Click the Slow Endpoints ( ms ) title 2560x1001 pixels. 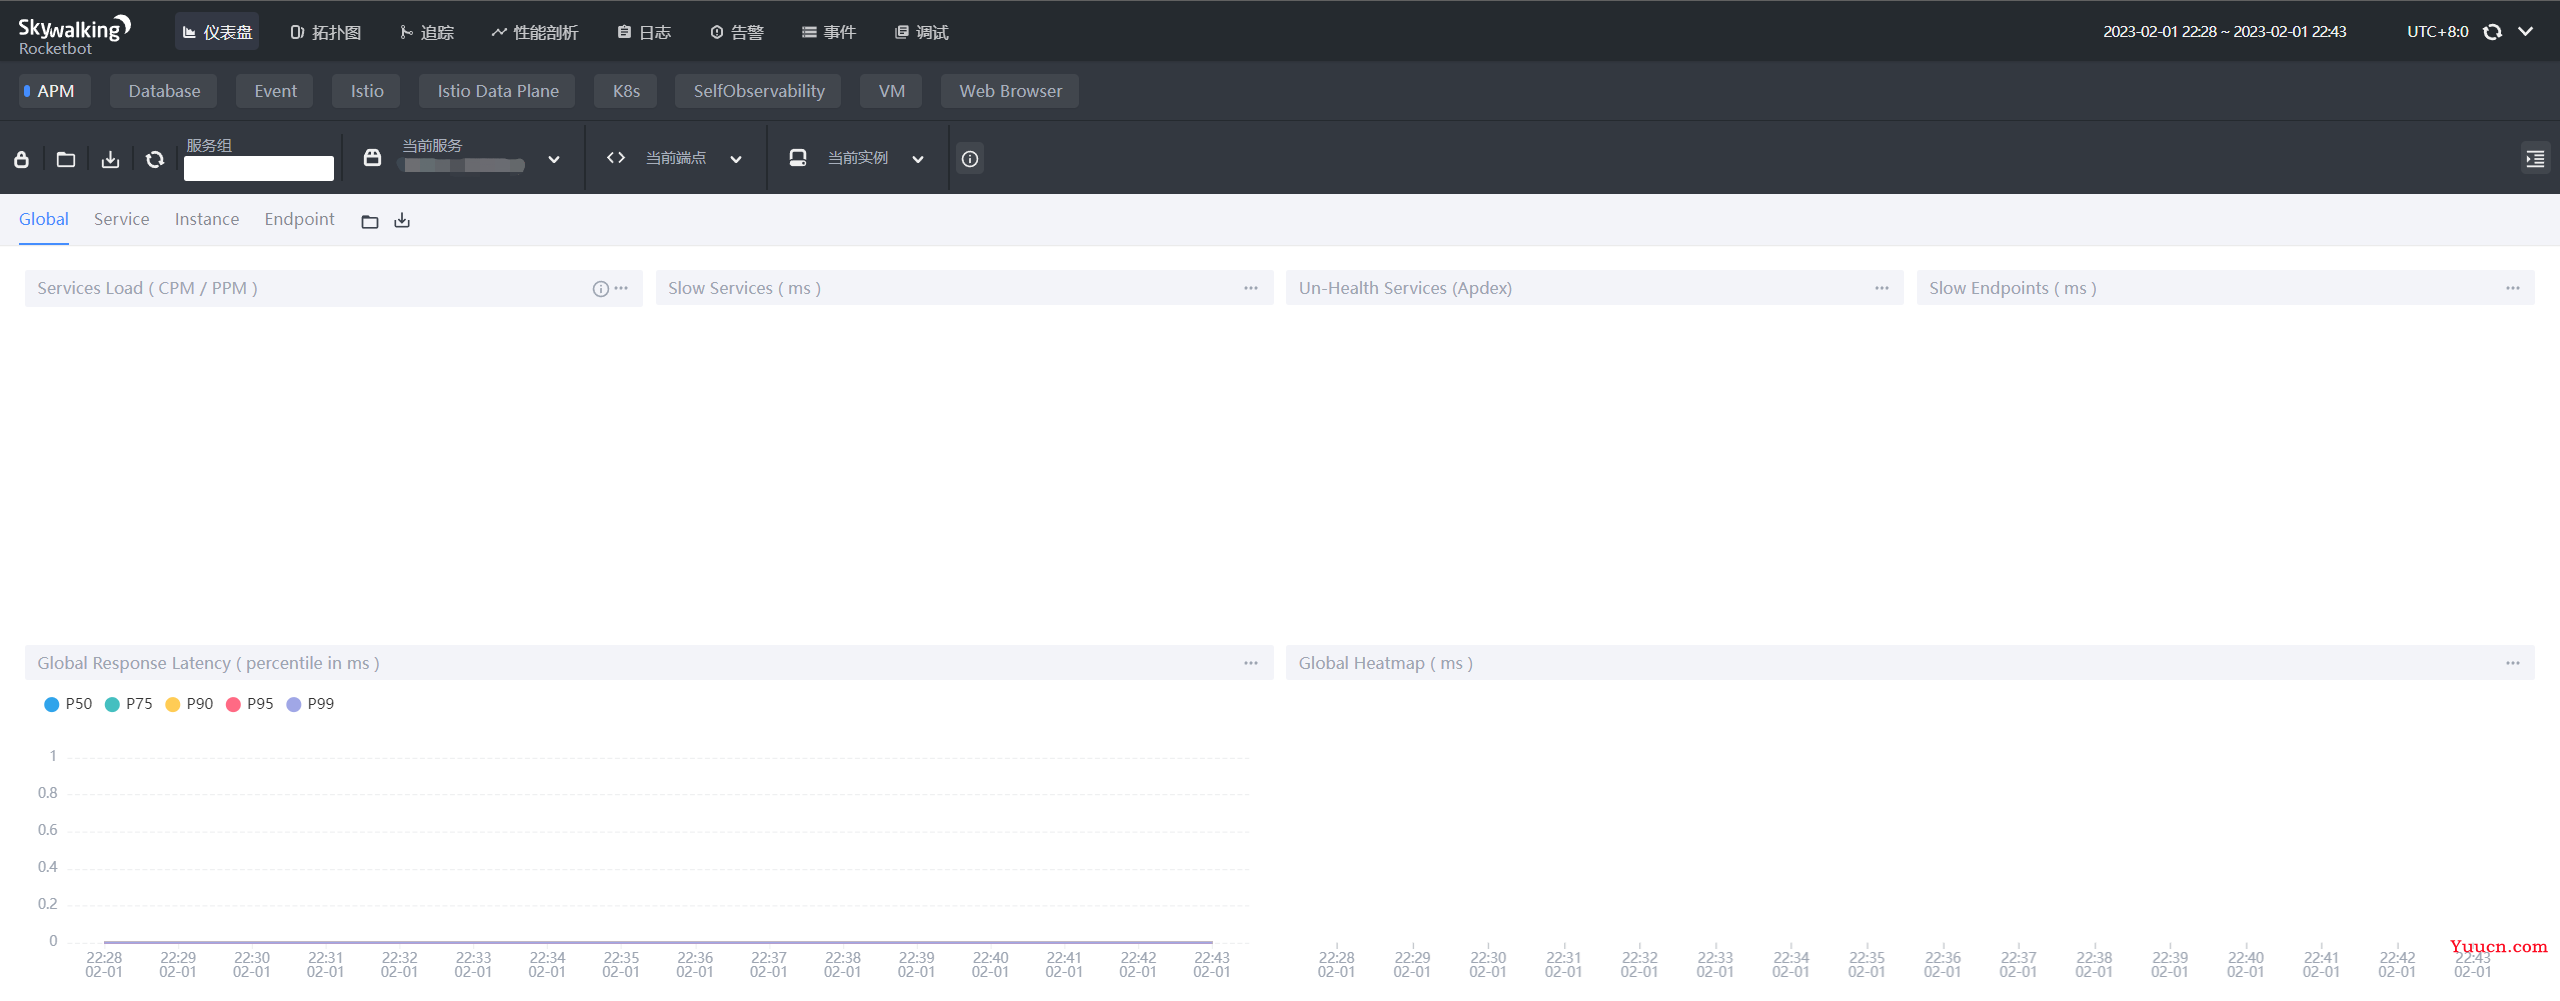click(x=2012, y=288)
